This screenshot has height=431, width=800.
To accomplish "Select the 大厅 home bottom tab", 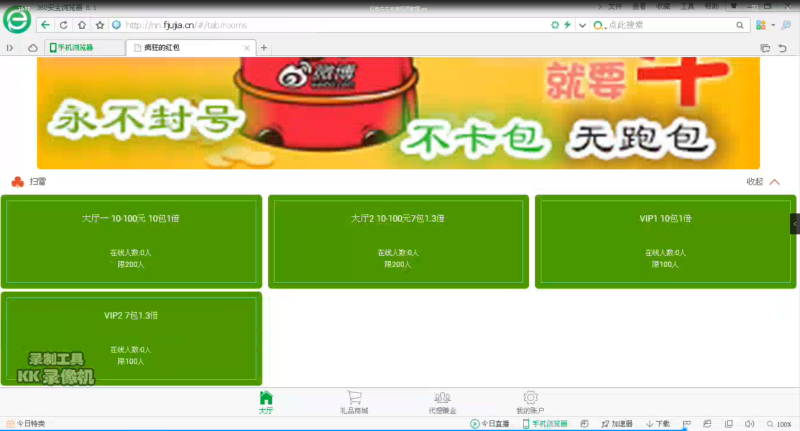I will 266,402.
